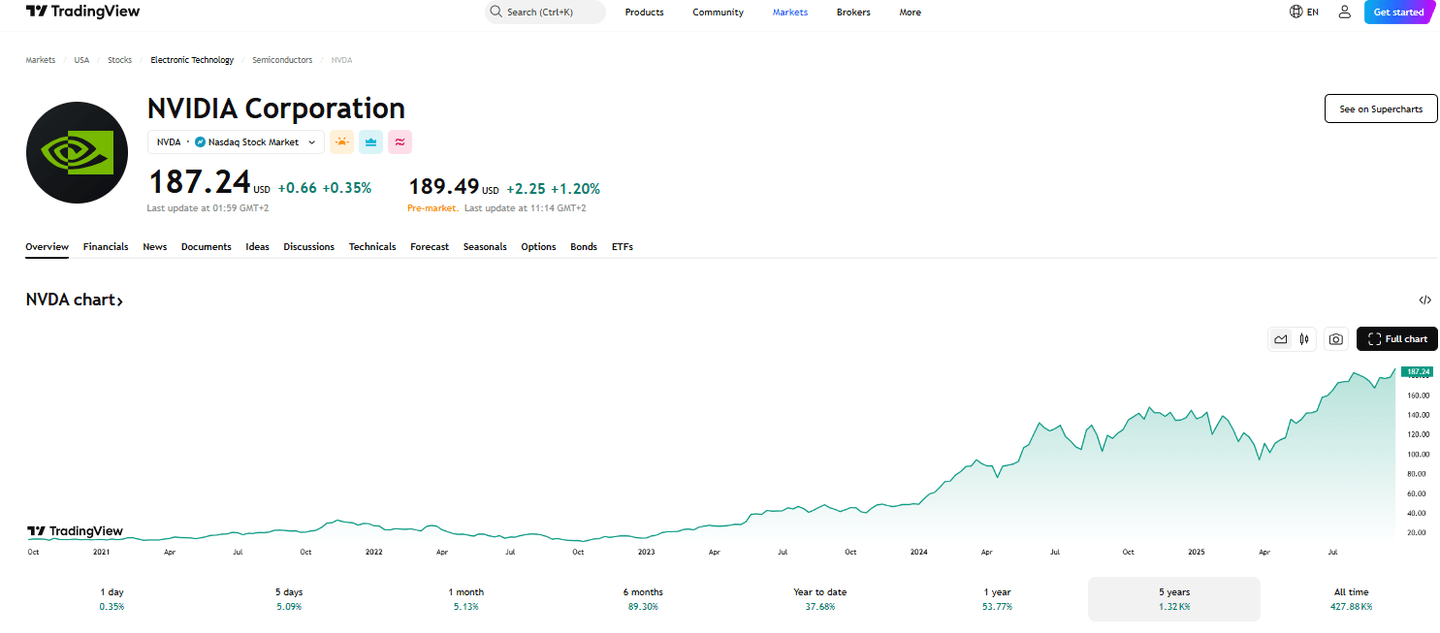Switch to the Financials tab
Screen dimensions: 1440x633
(x=105, y=246)
